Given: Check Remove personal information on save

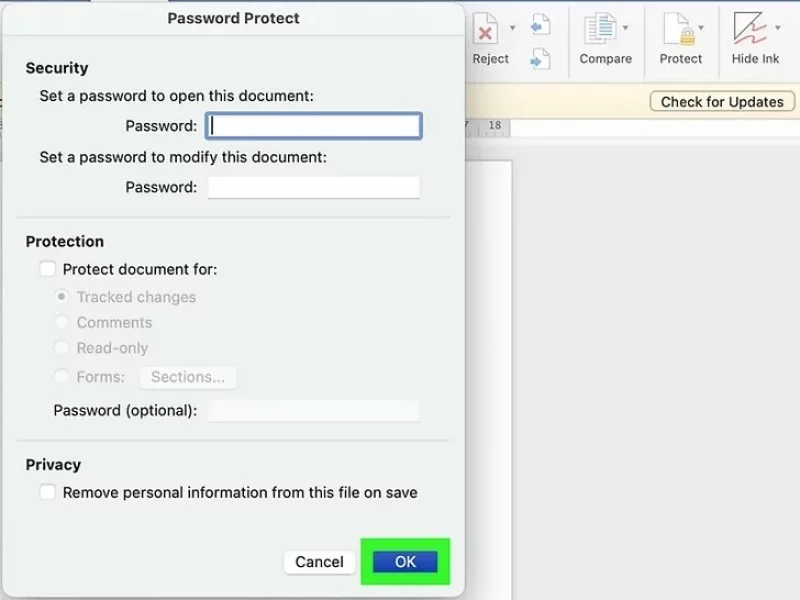Looking at the screenshot, I should tap(47, 492).
